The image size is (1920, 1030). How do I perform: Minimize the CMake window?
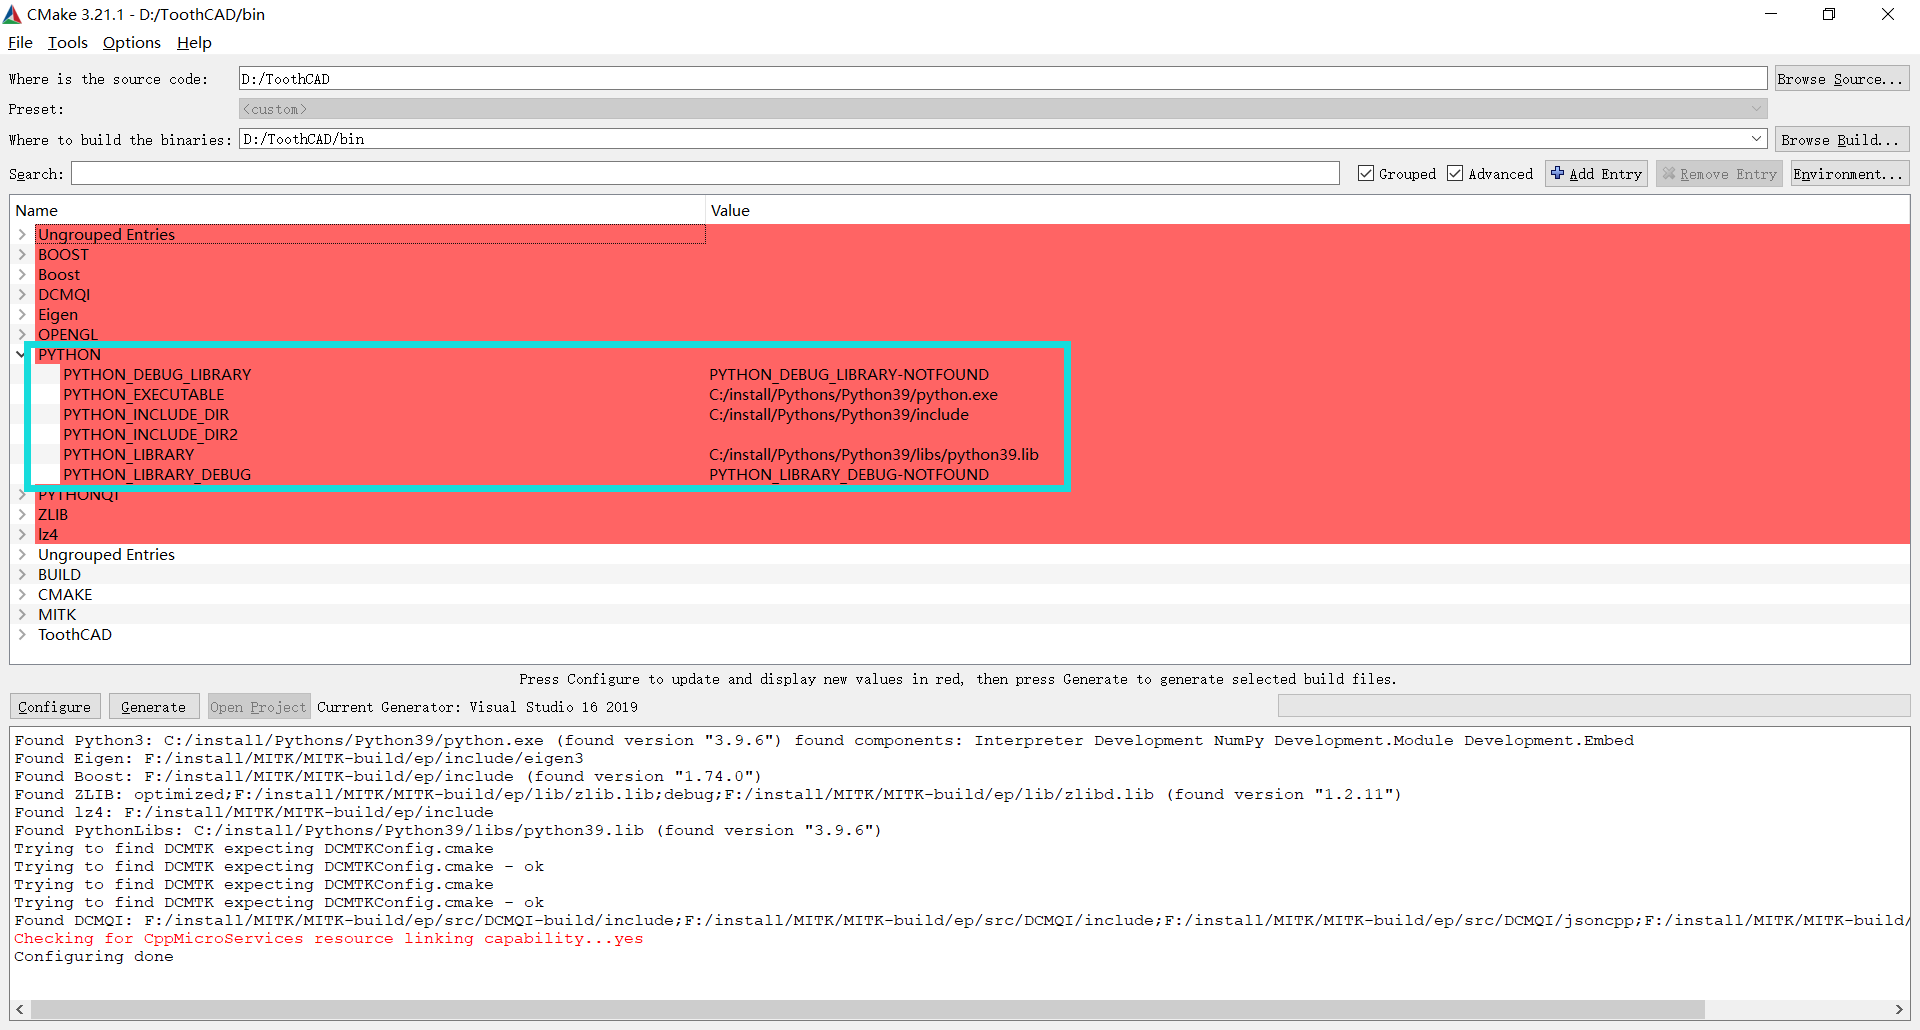coord(1771,14)
